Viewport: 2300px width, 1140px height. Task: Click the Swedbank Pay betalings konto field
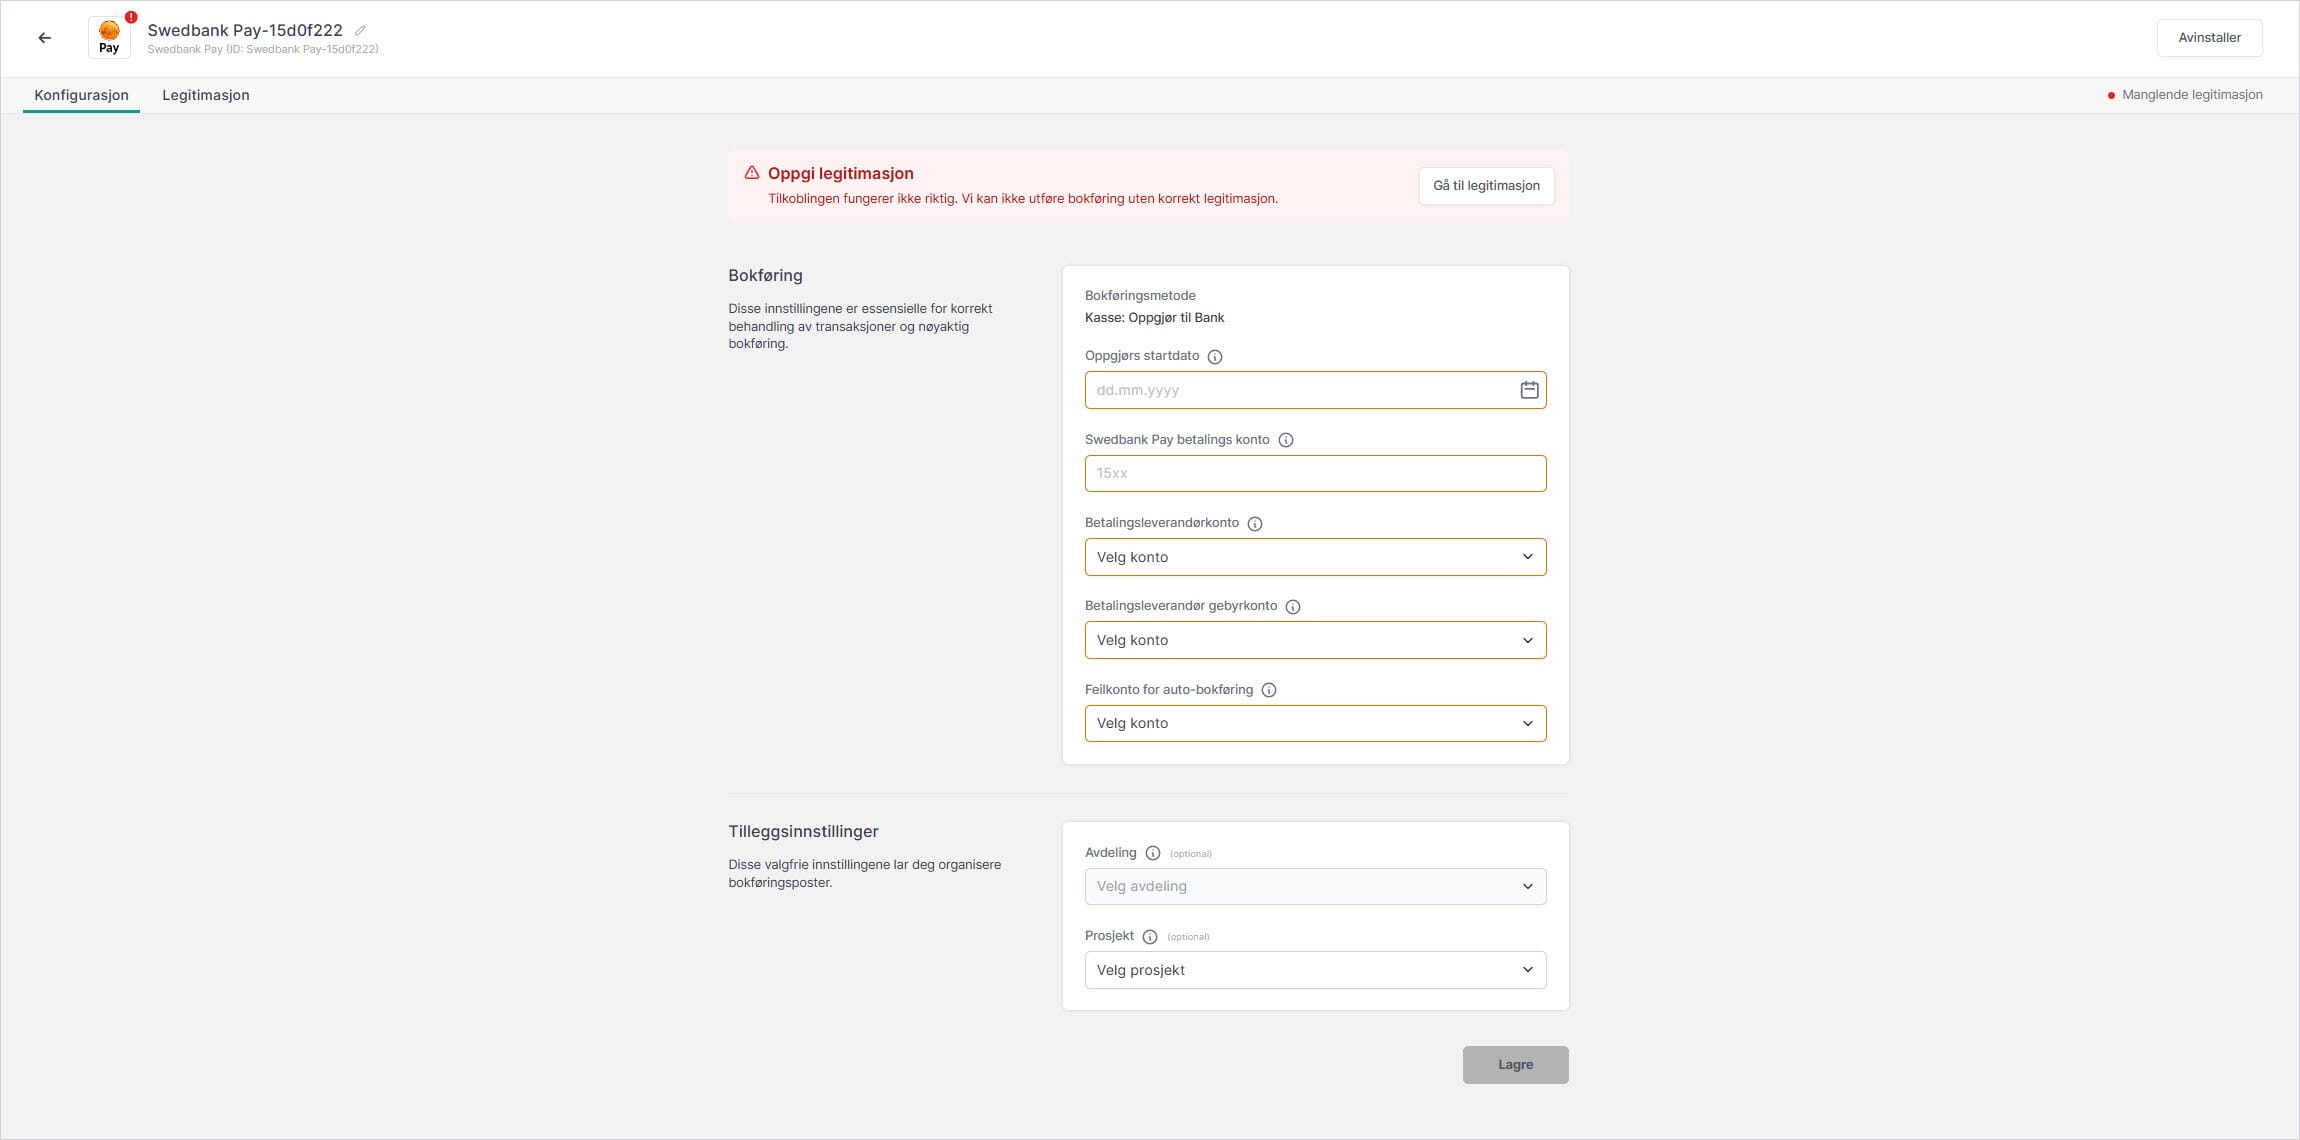(x=1314, y=473)
